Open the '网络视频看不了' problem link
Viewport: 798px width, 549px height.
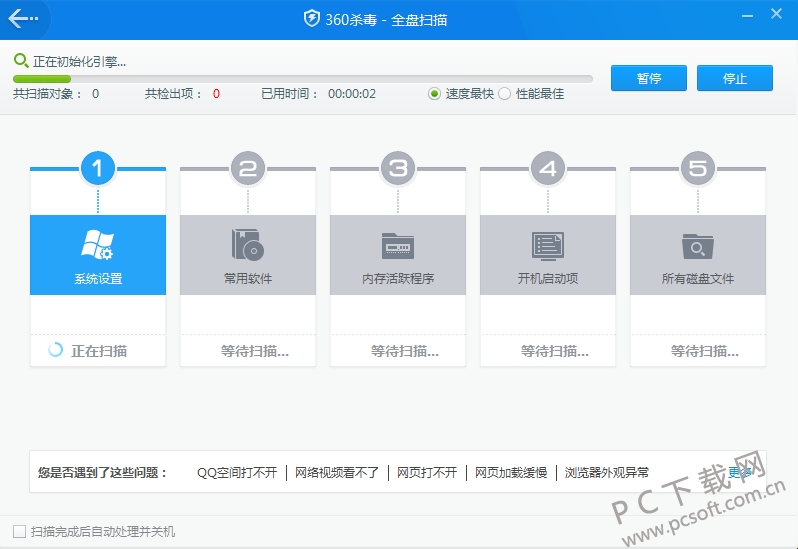point(337,472)
